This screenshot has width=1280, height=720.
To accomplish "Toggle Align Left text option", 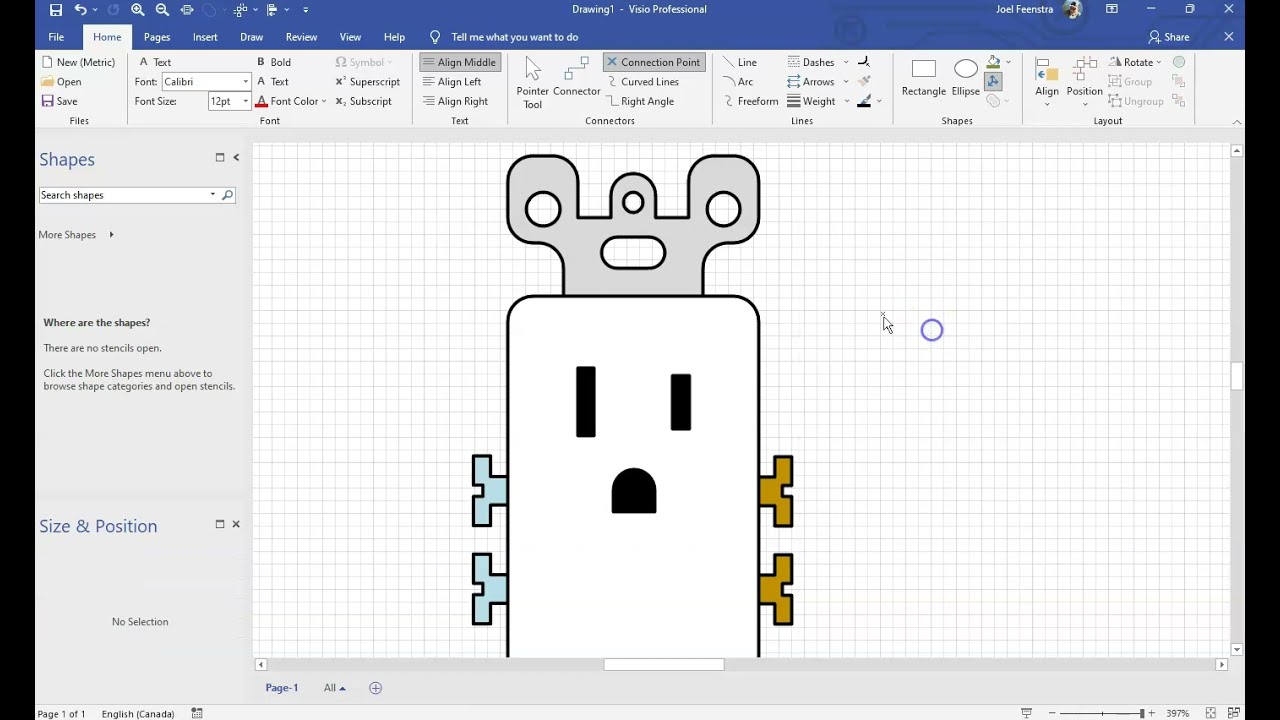I will point(452,82).
